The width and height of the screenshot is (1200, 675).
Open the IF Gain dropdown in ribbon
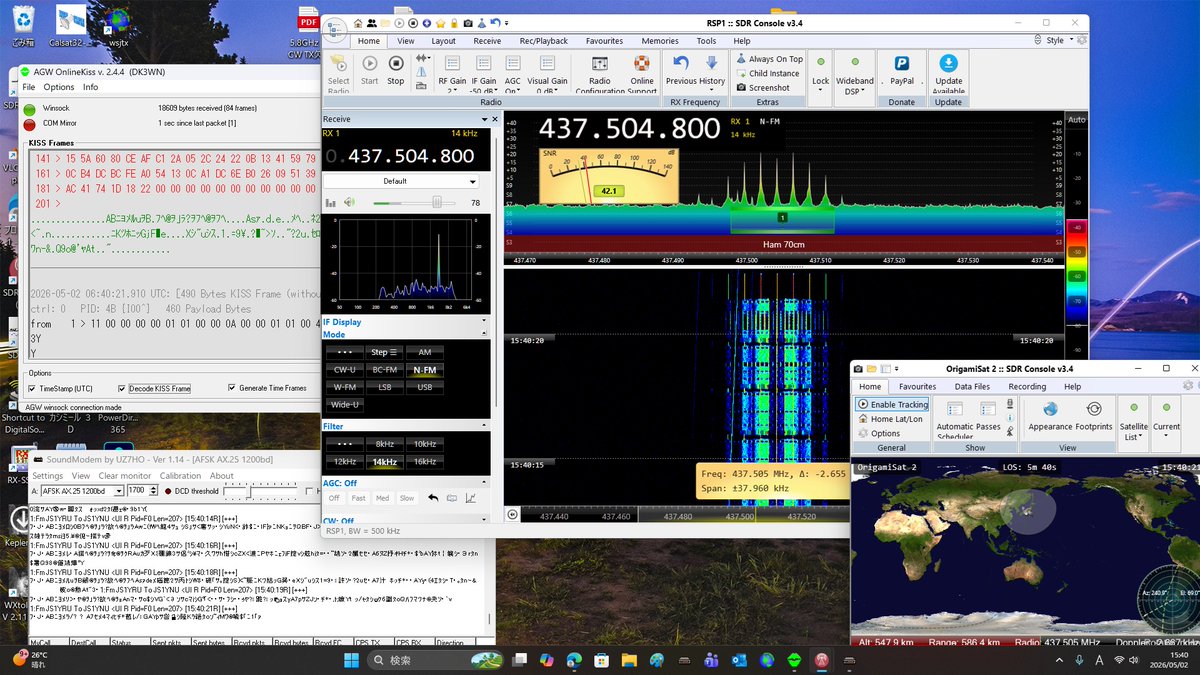(x=484, y=74)
